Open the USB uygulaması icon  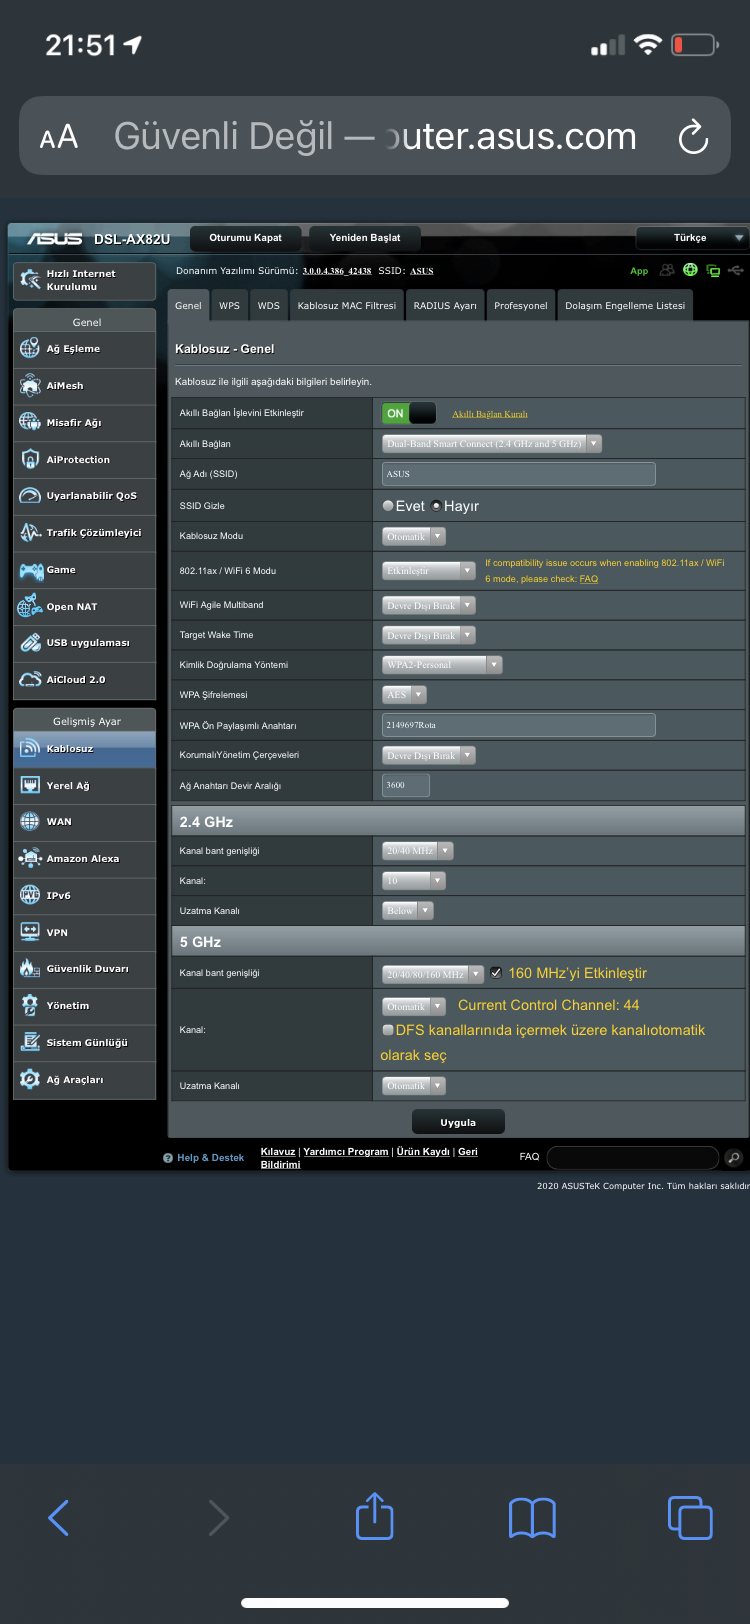click(x=30, y=643)
